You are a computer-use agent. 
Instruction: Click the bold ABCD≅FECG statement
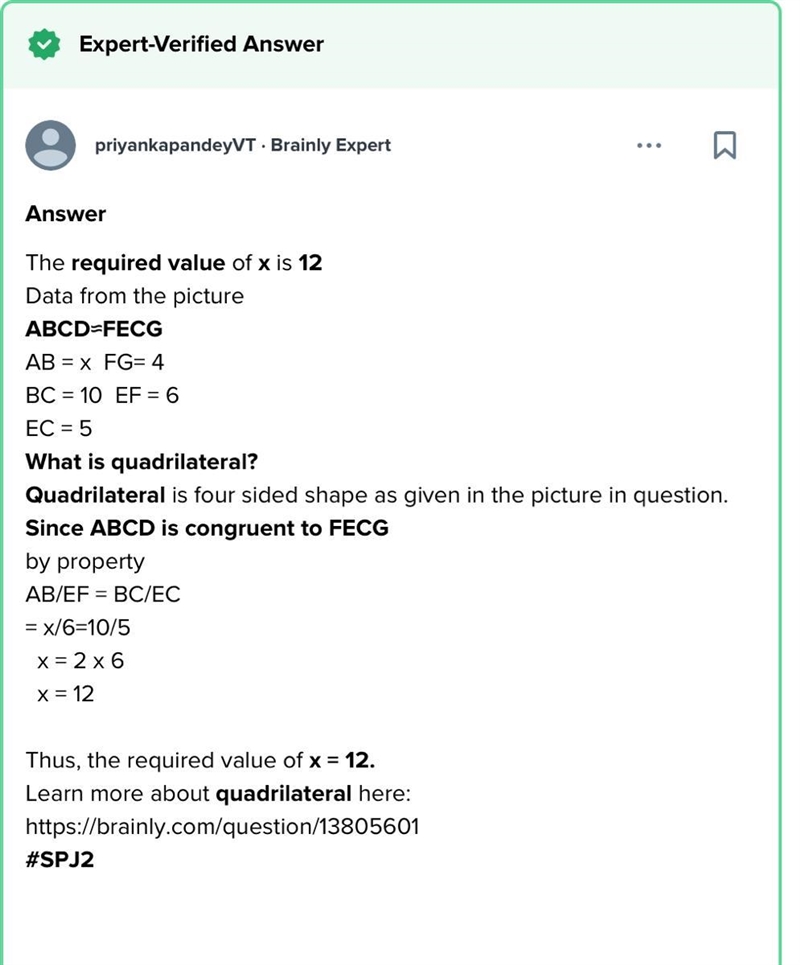tap(94, 329)
